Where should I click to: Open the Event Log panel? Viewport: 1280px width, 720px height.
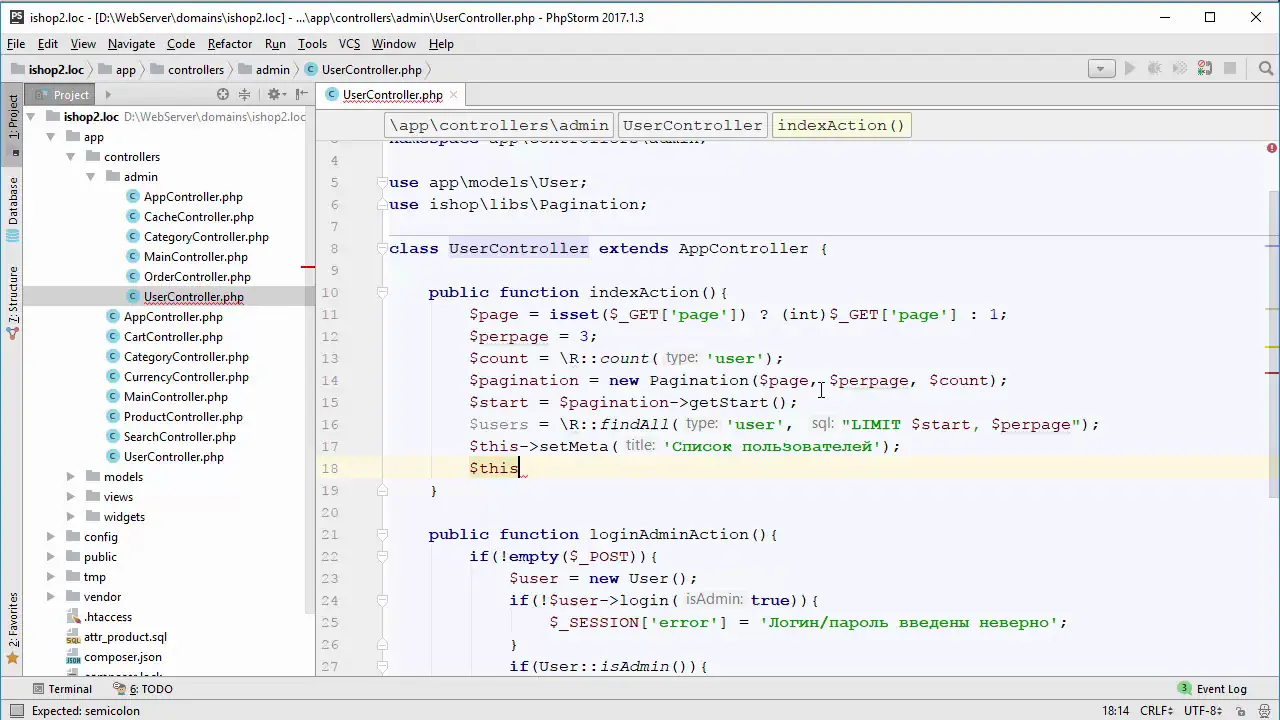[x=1212, y=689]
